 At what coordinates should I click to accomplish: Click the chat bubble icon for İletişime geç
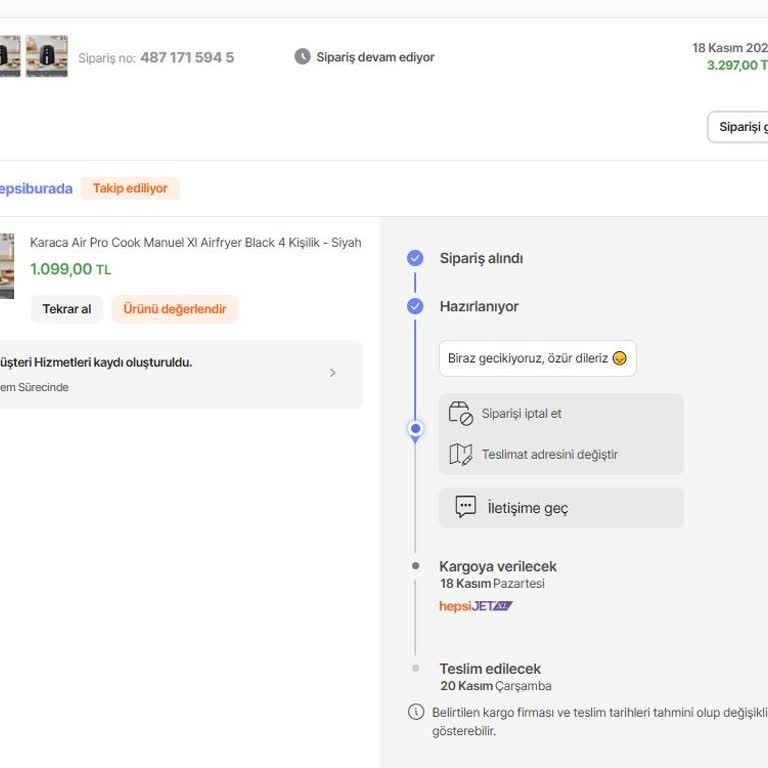click(x=465, y=507)
